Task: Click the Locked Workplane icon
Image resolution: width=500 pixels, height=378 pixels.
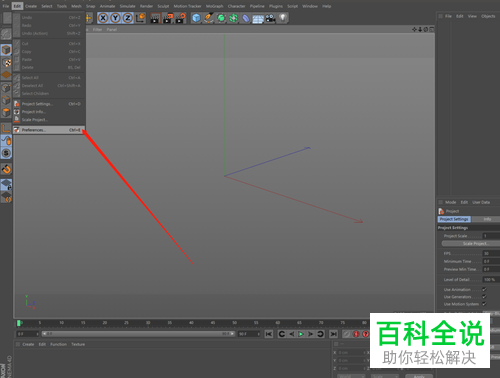Action: [6, 184]
